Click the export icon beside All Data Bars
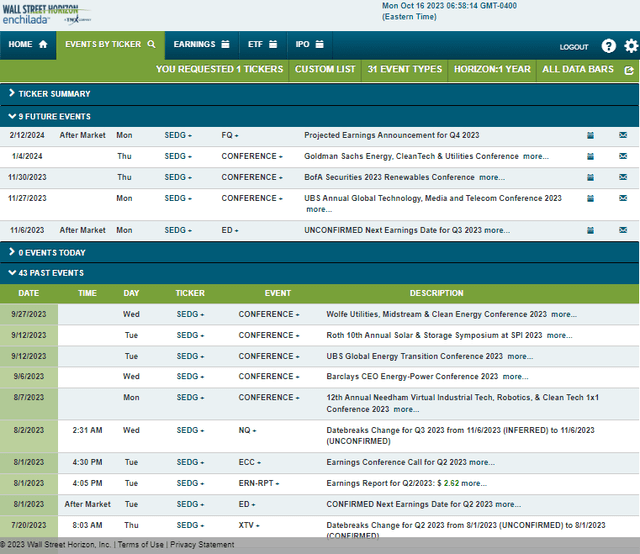The image size is (640, 554). click(x=629, y=70)
